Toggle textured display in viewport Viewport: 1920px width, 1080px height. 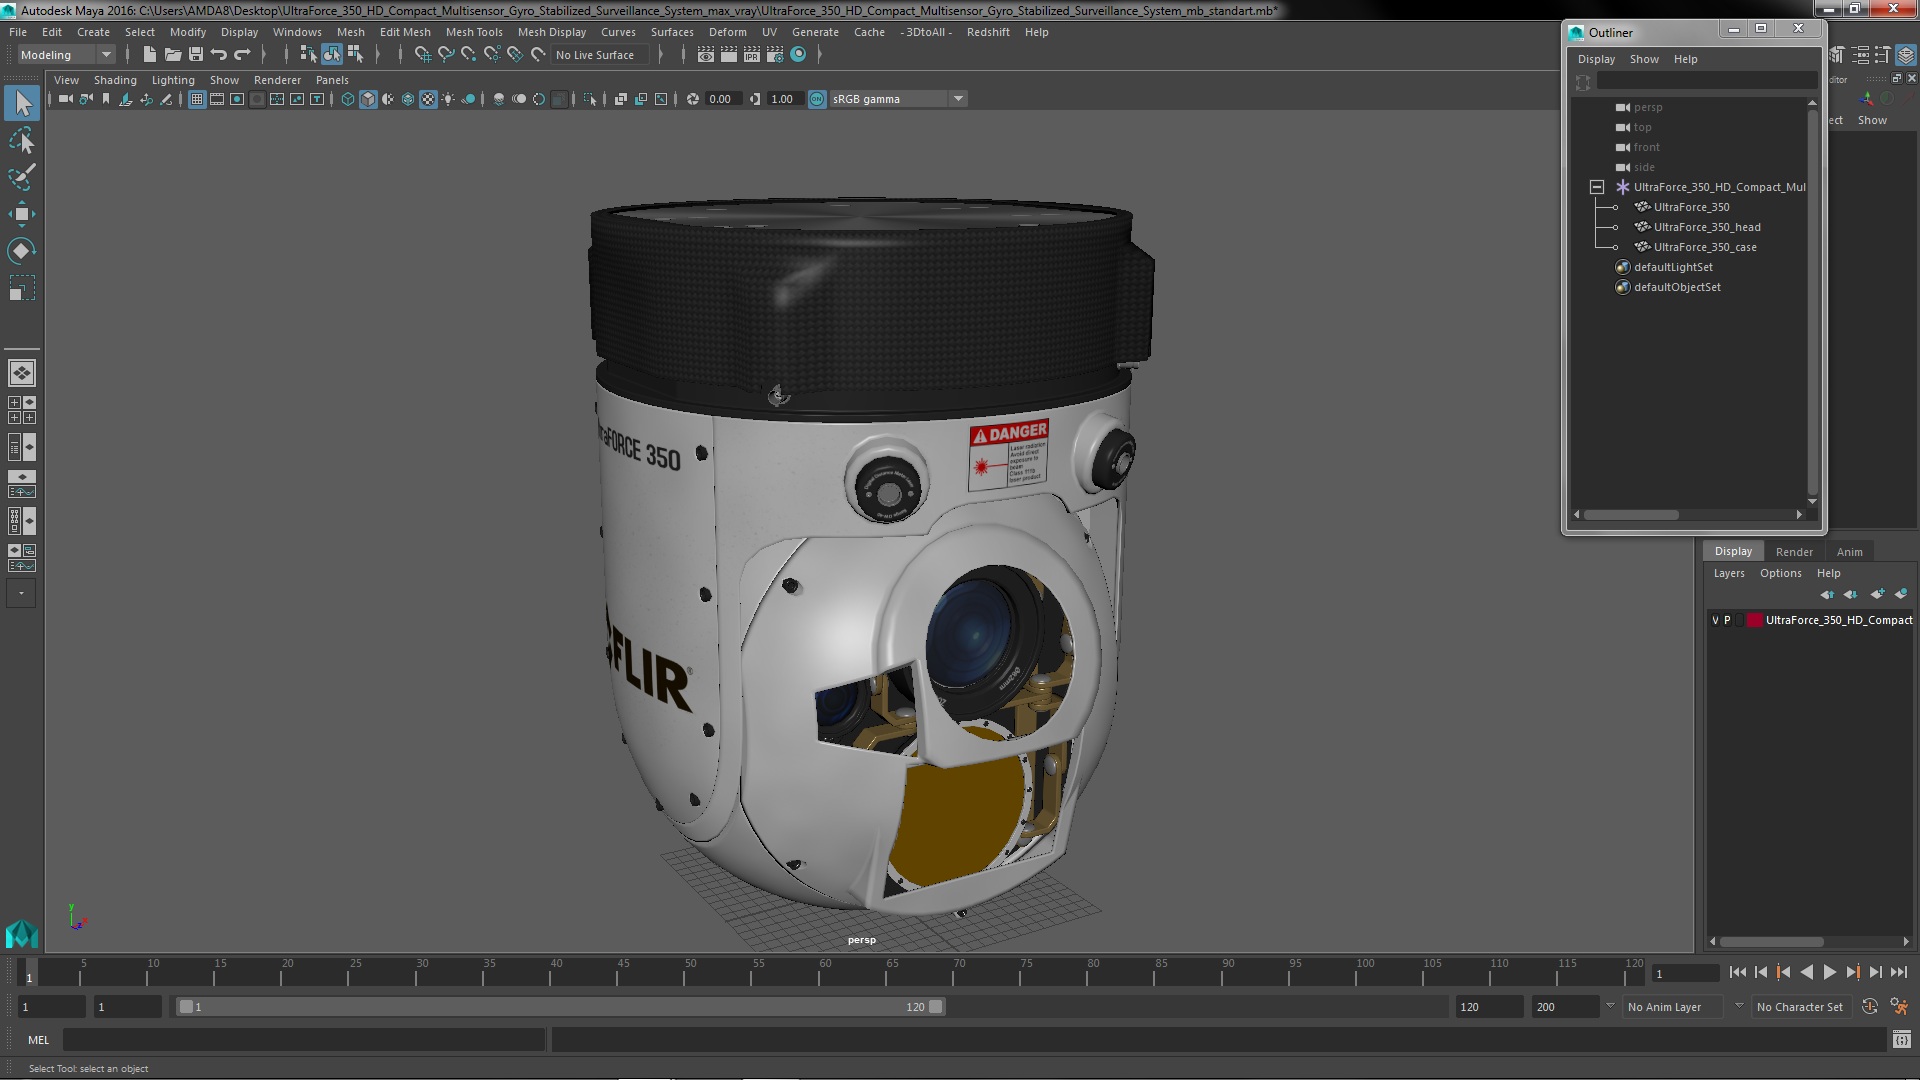point(428,99)
